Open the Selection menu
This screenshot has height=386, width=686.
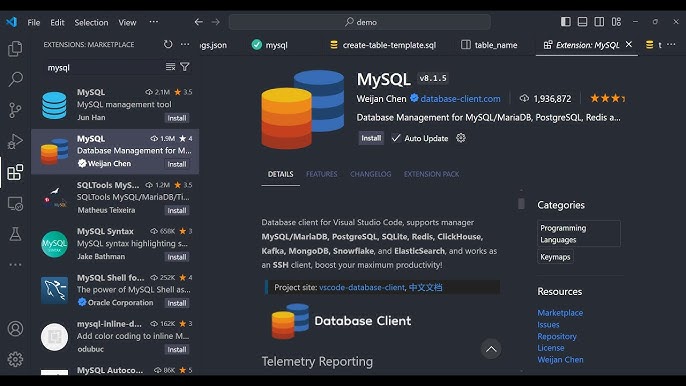click(91, 22)
